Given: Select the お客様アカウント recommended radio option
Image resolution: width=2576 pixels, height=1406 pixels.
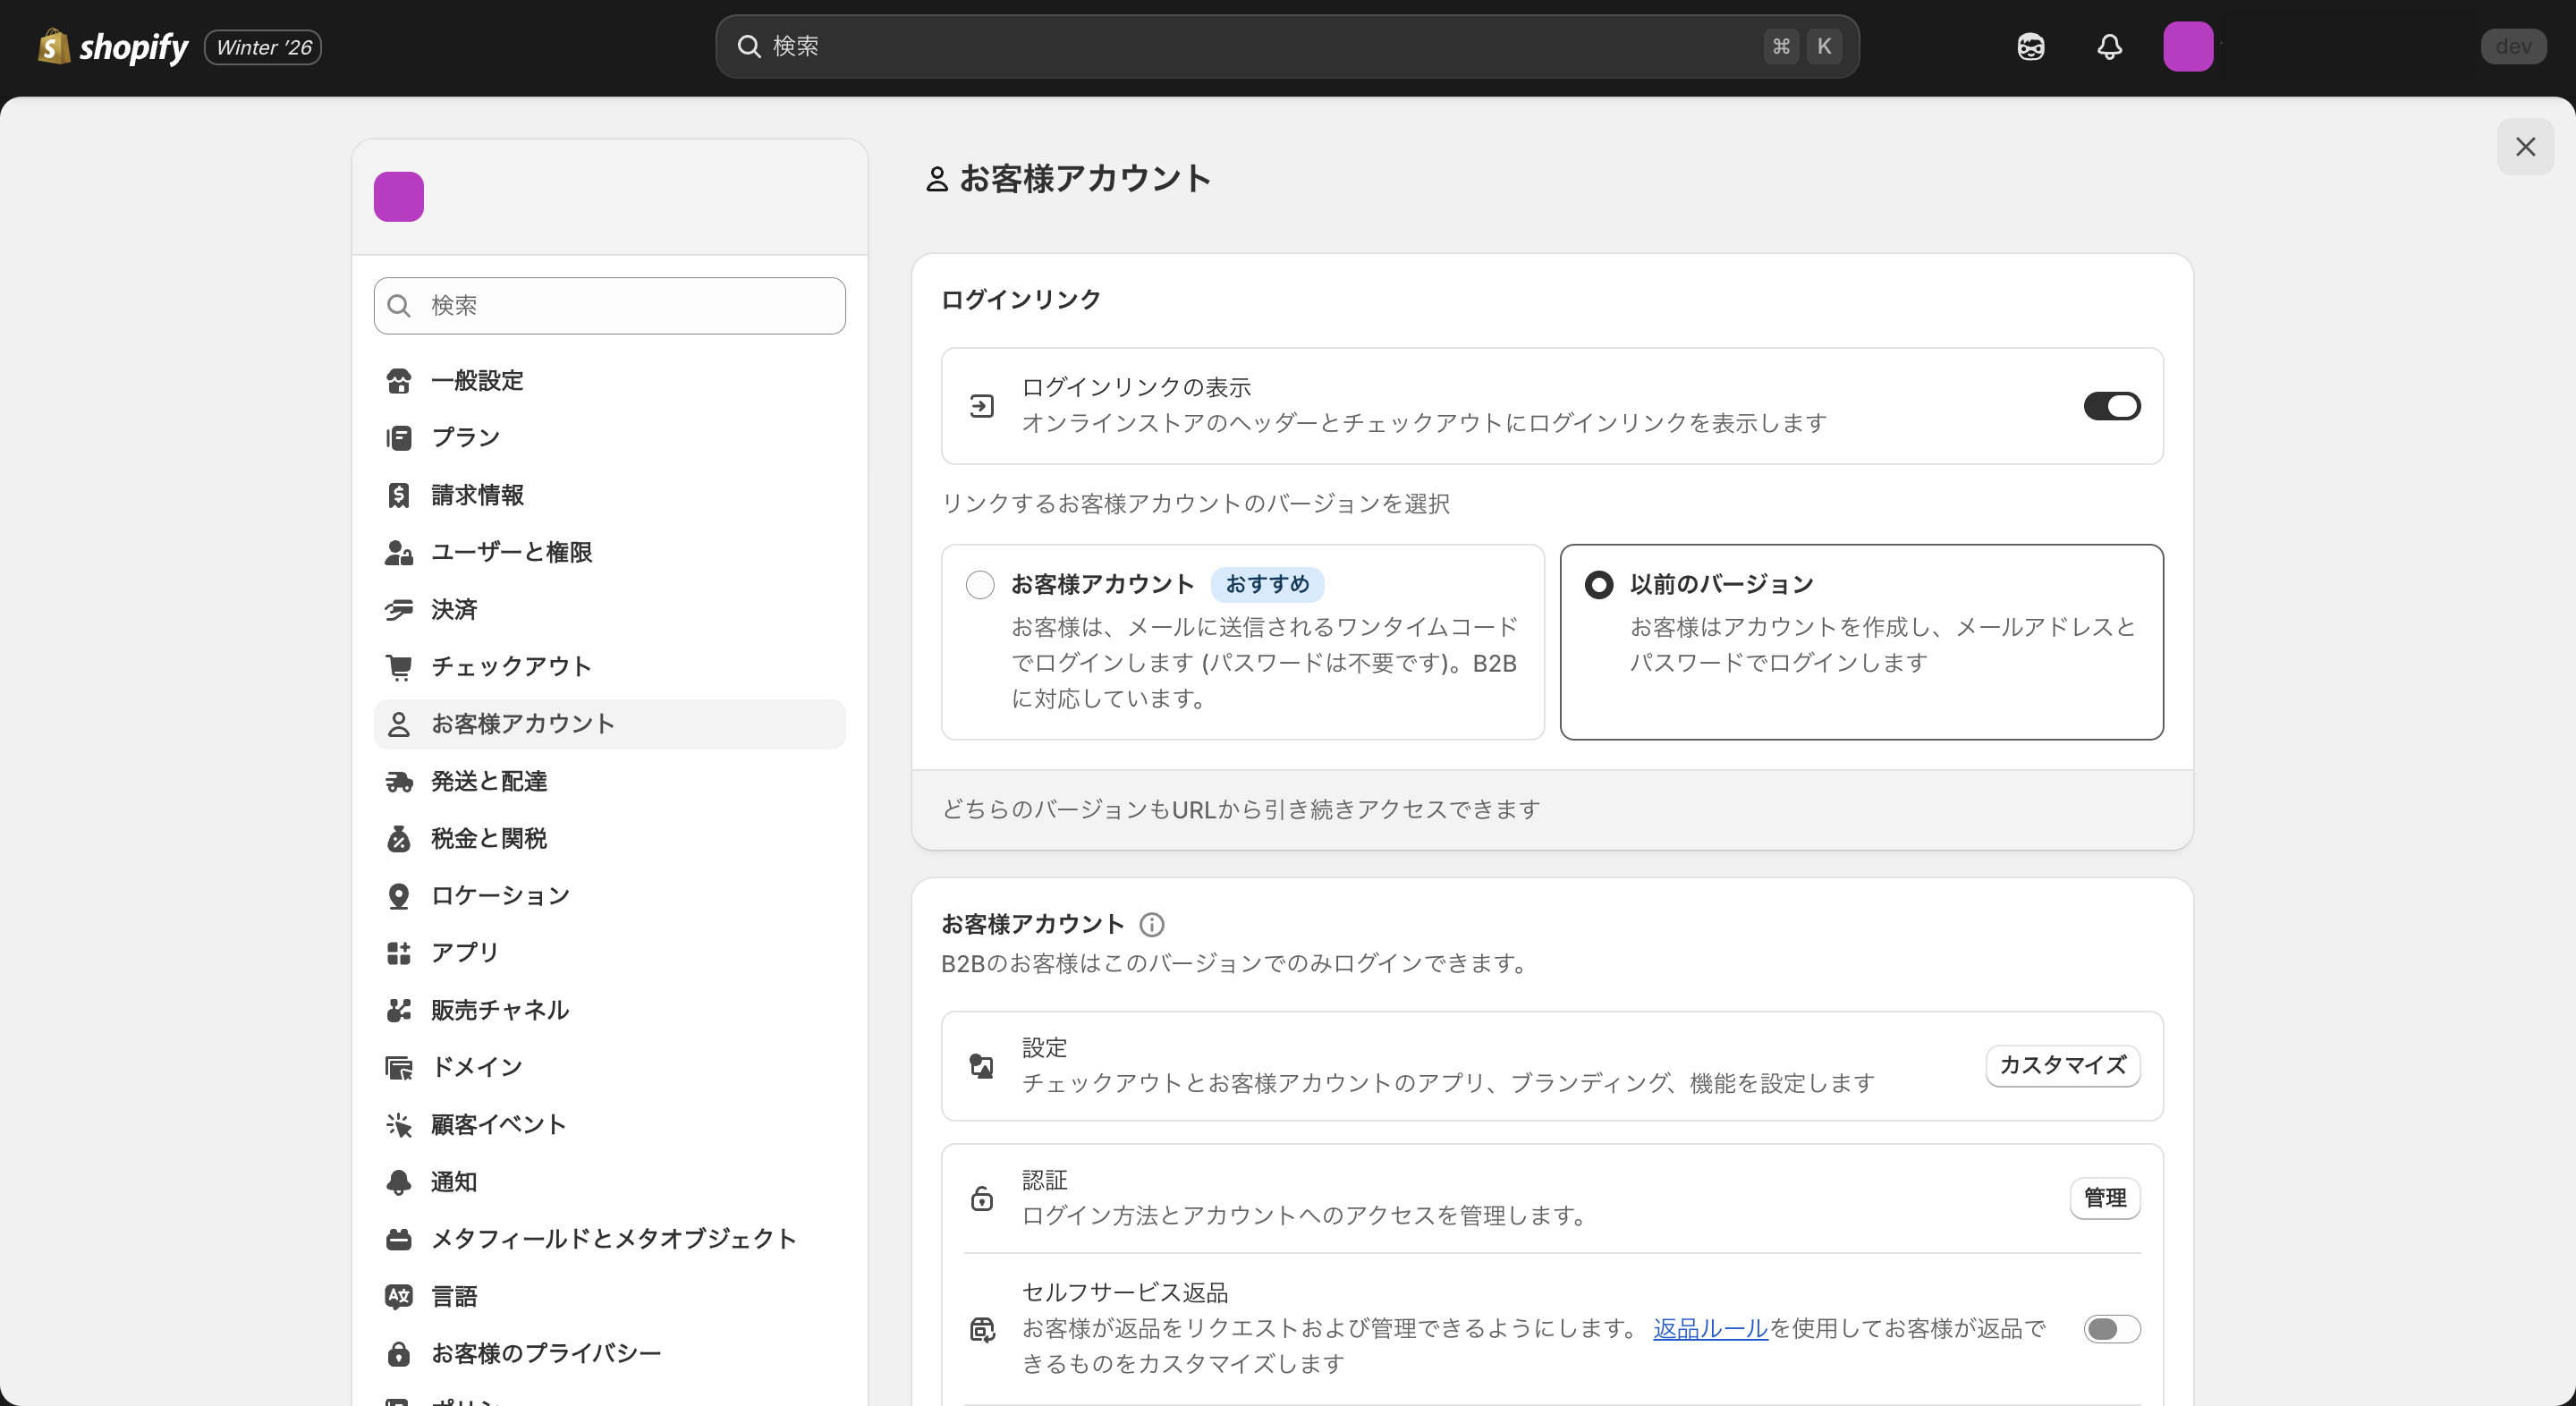Looking at the screenshot, I should [x=979, y=584].
